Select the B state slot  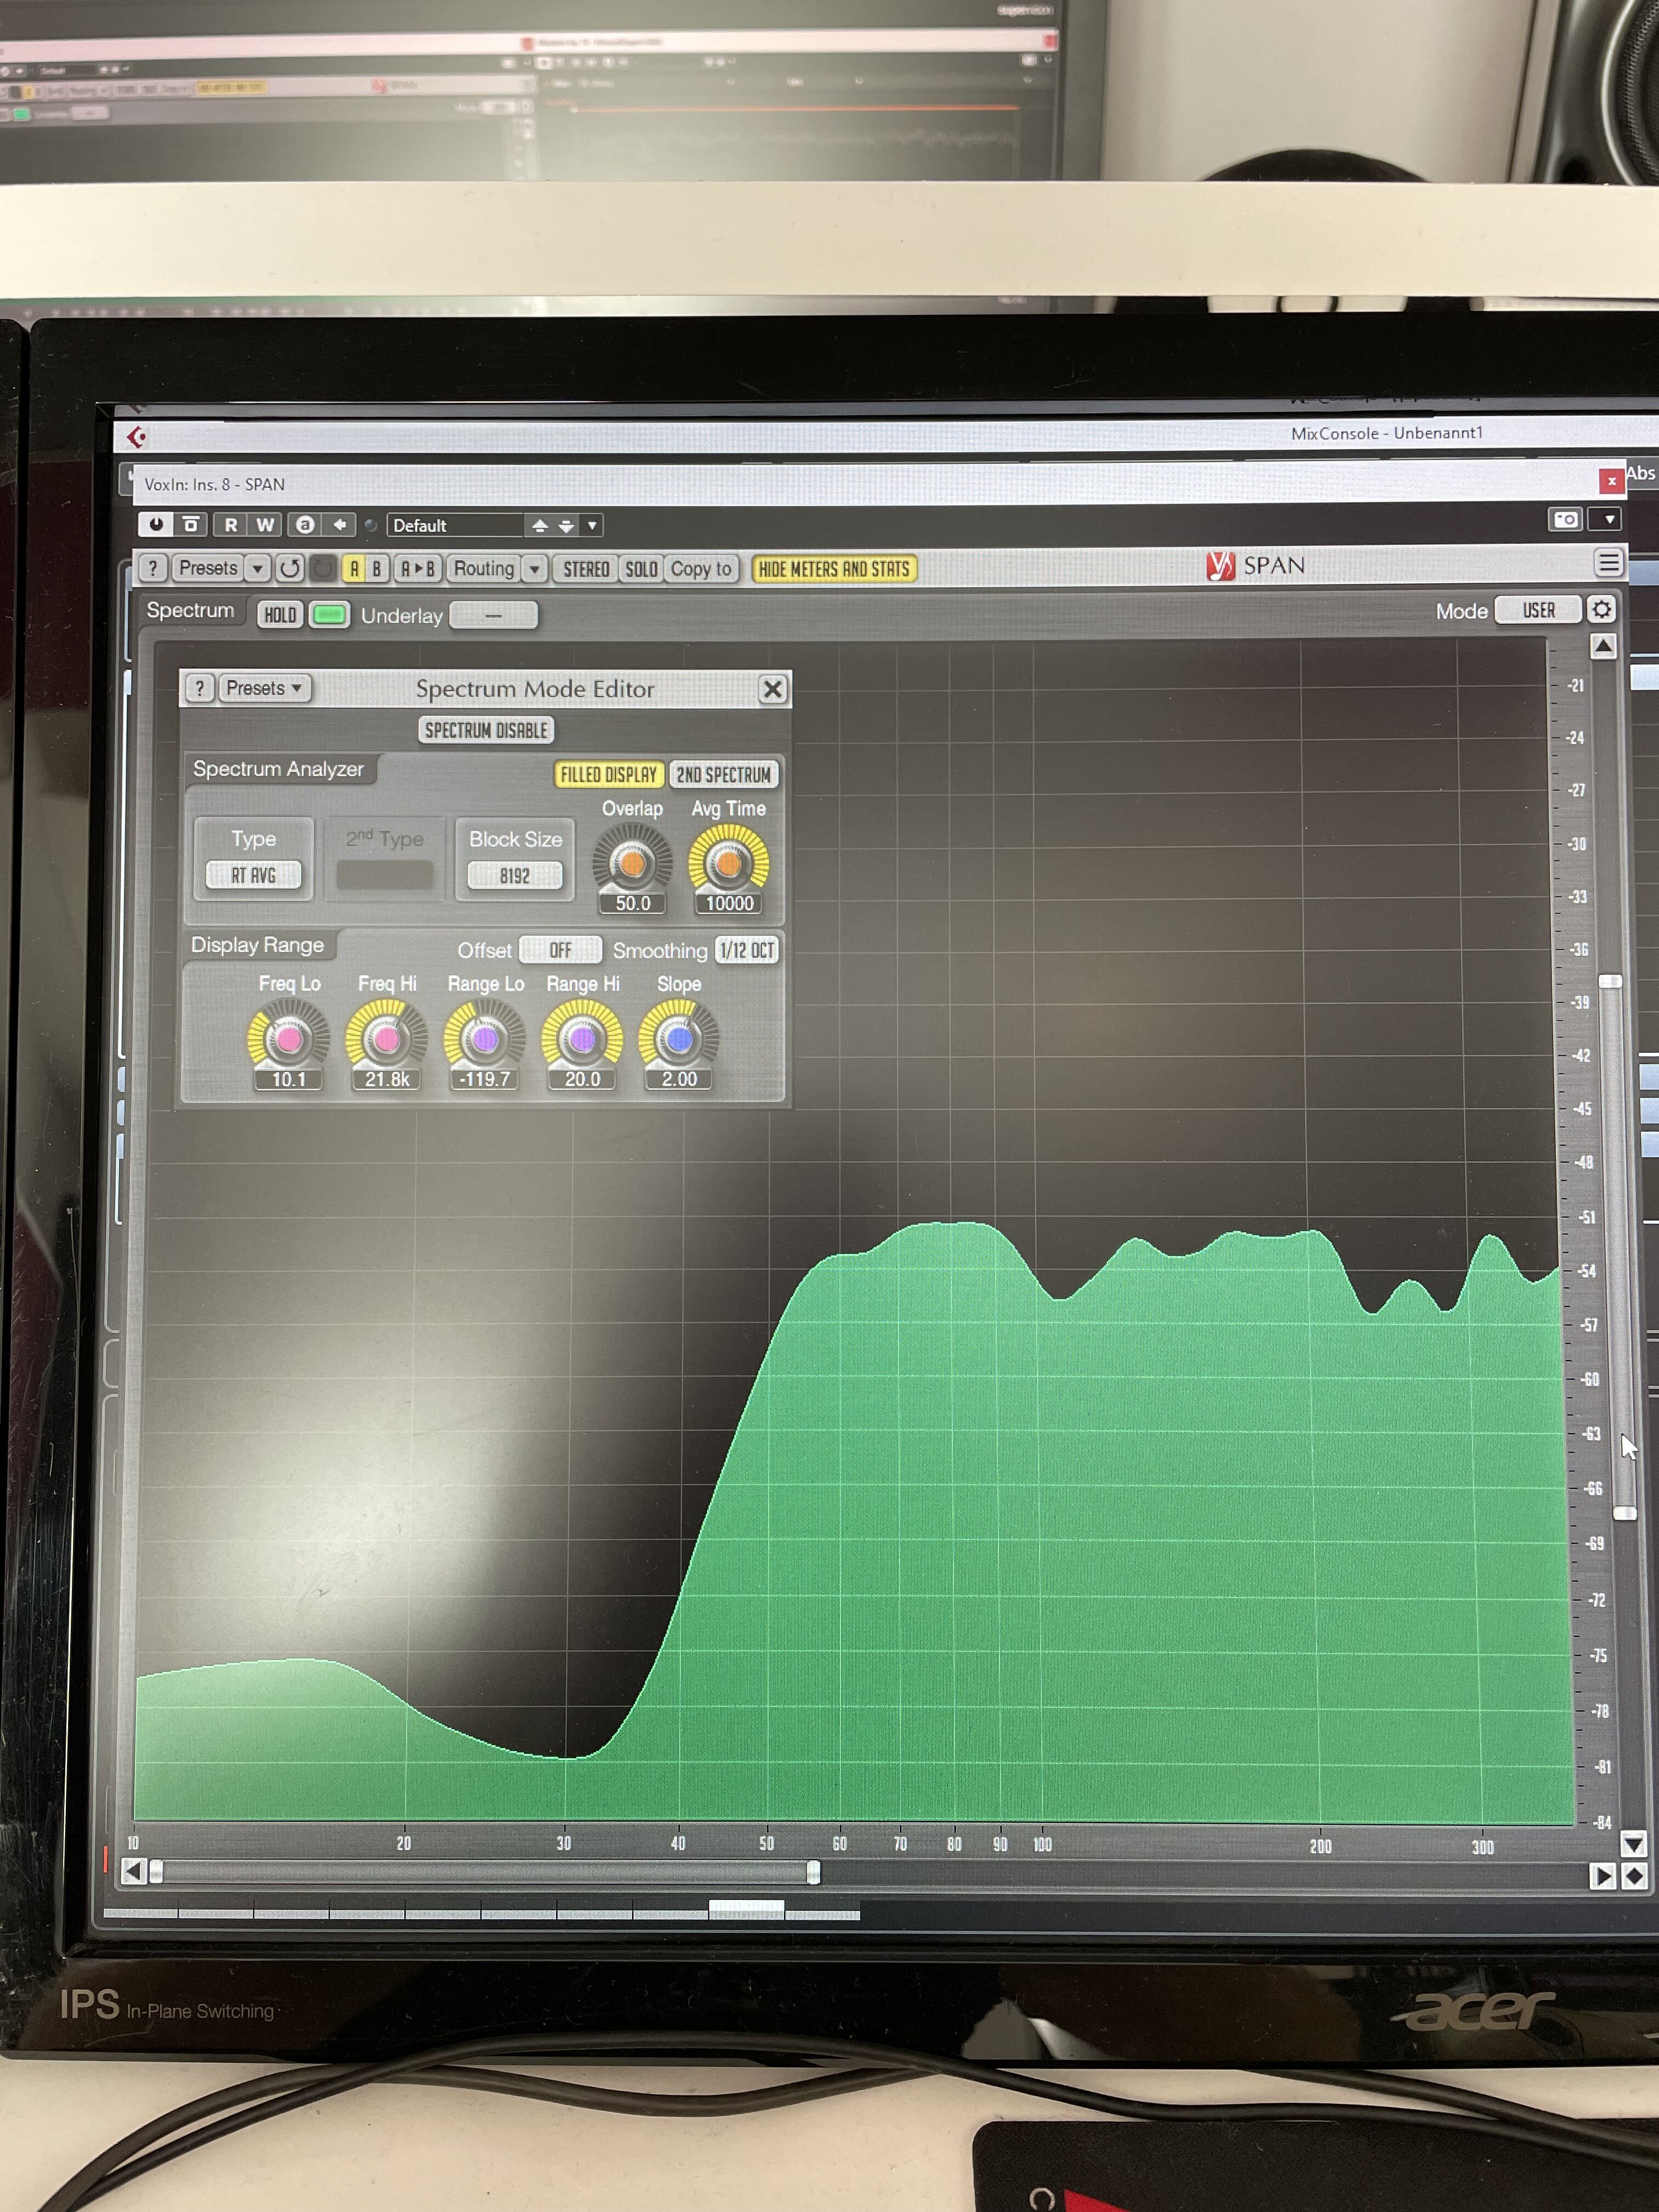pyautogui.click(x=377, y=569)
